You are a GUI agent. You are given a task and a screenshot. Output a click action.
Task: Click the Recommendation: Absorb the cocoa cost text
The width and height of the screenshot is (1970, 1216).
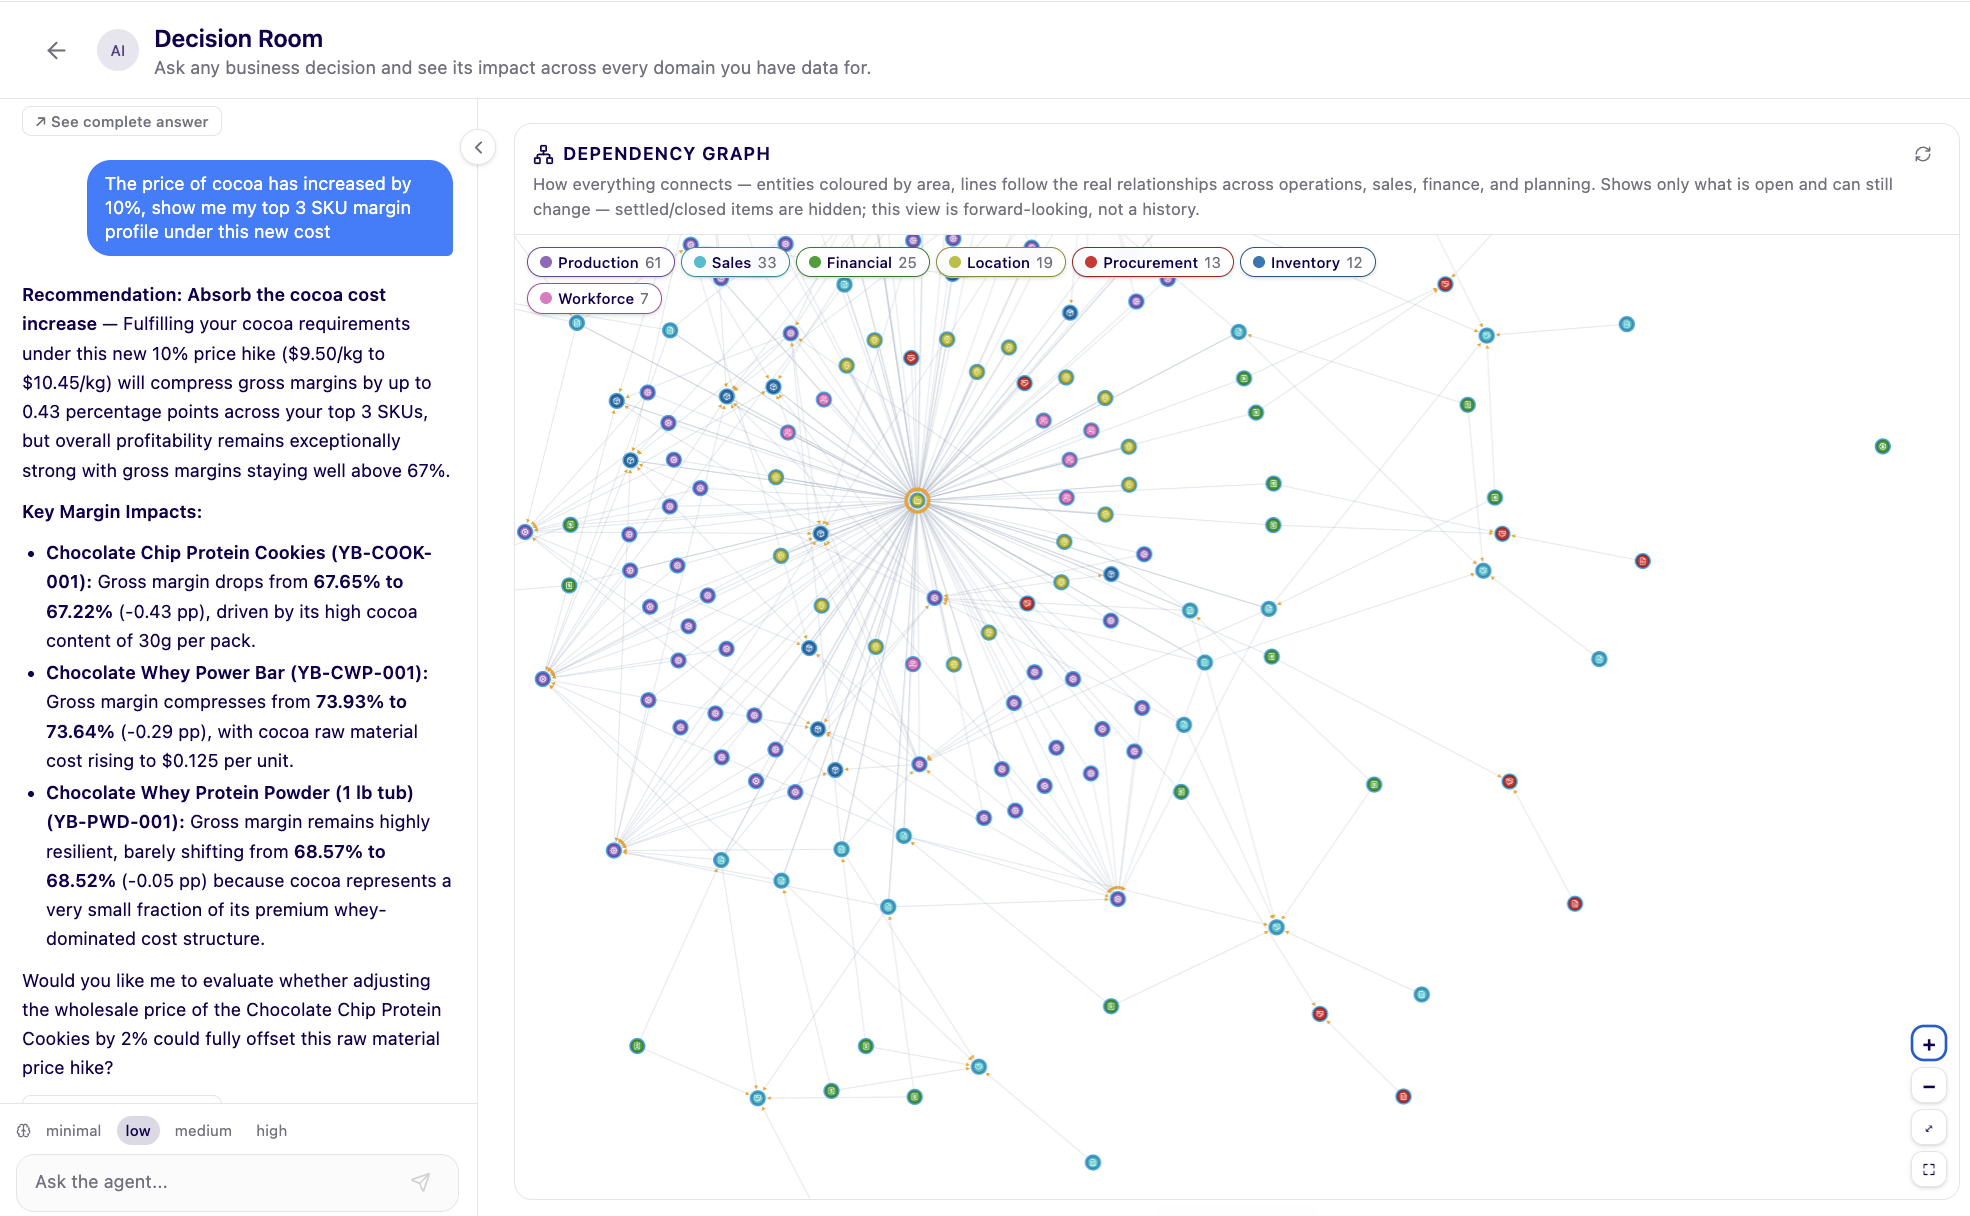coord(204,309)
